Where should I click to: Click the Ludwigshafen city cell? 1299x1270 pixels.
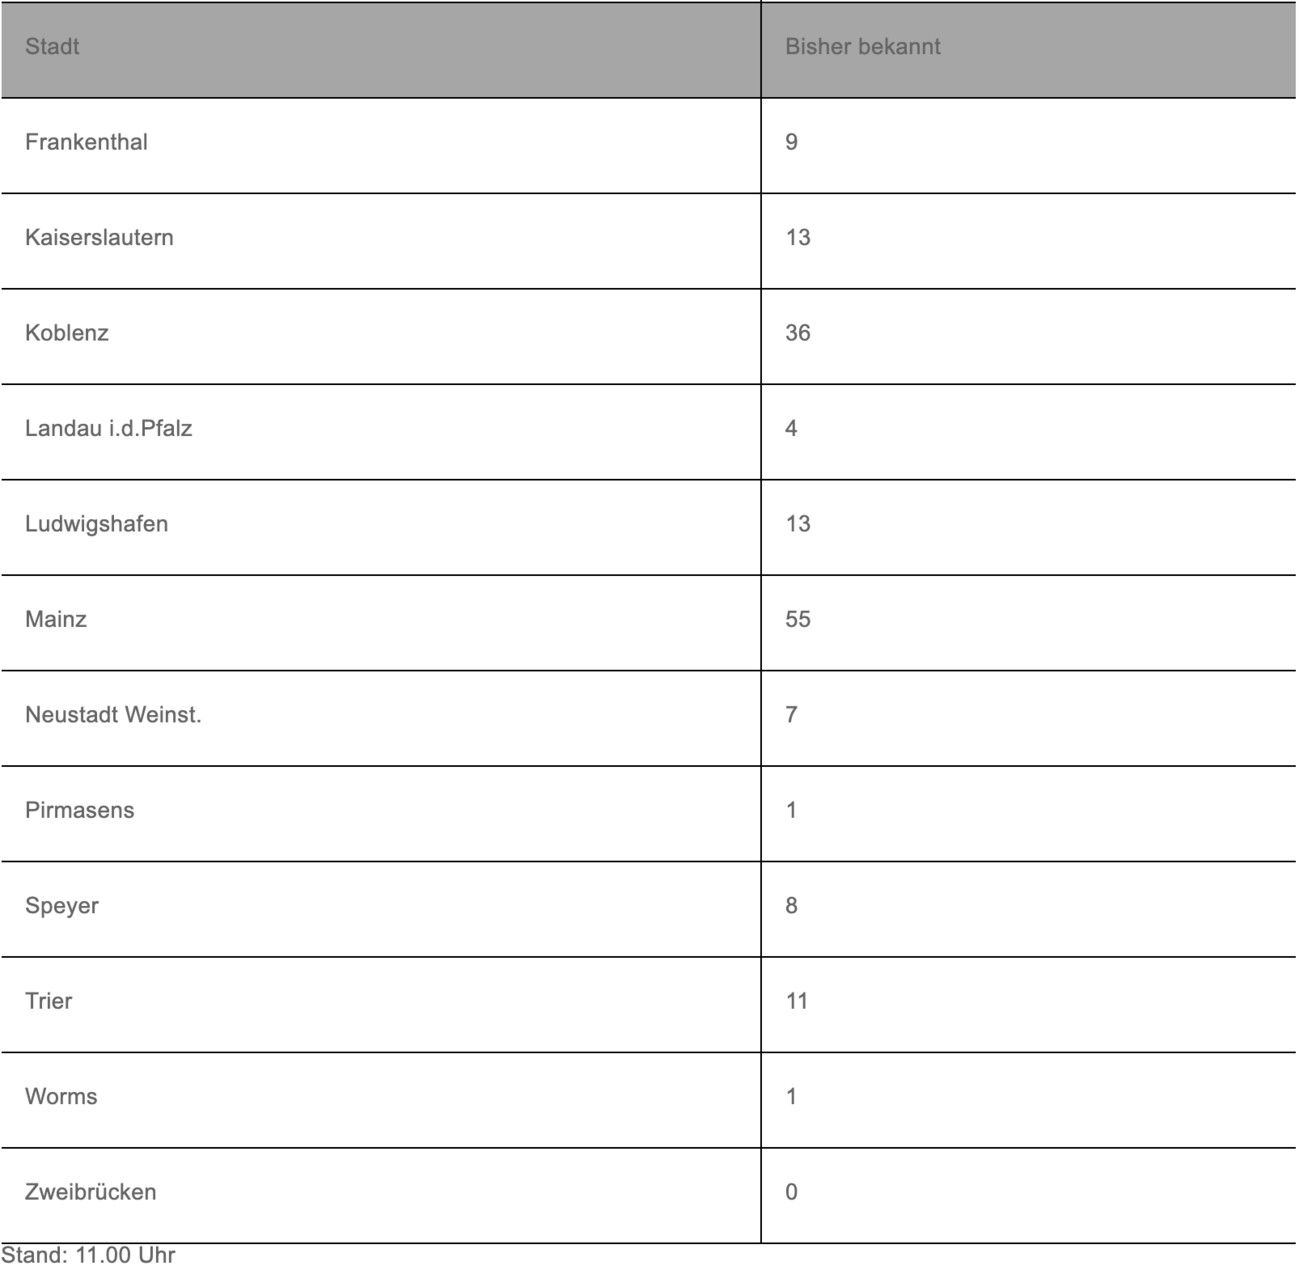pyautogui.click(x=96, y=524)
